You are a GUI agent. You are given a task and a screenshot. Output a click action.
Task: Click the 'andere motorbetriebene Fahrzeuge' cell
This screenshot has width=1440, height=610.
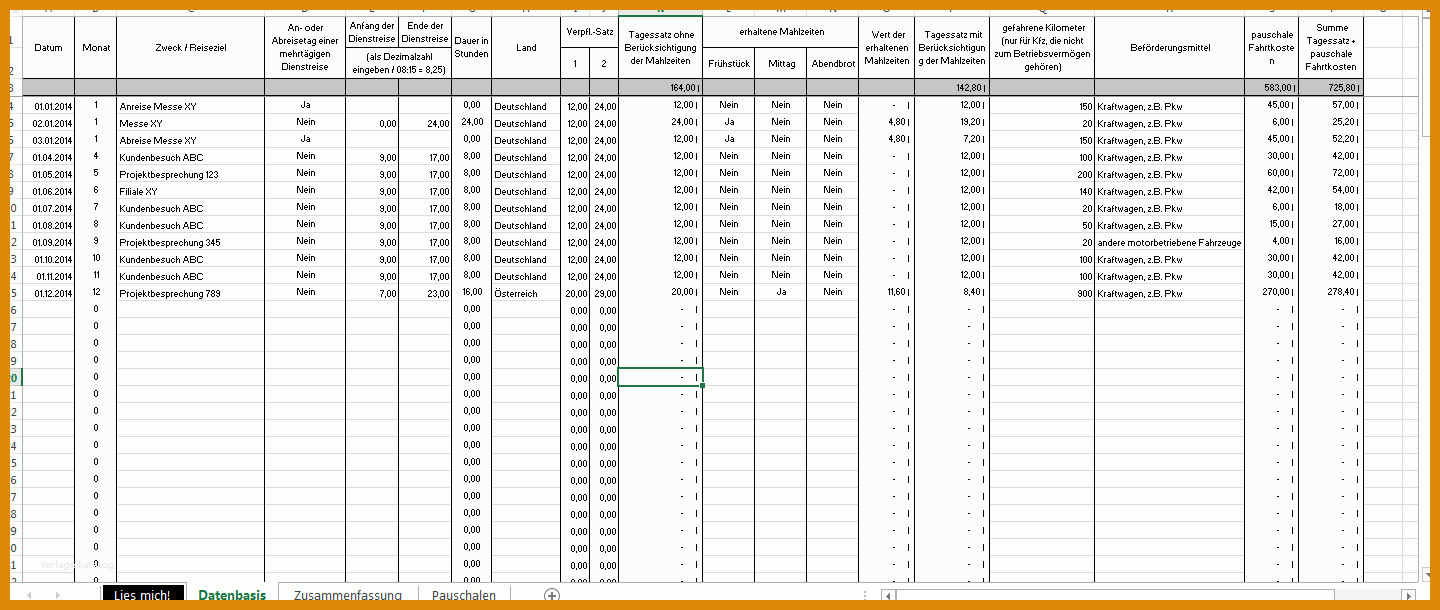[x=1169, y=242]
